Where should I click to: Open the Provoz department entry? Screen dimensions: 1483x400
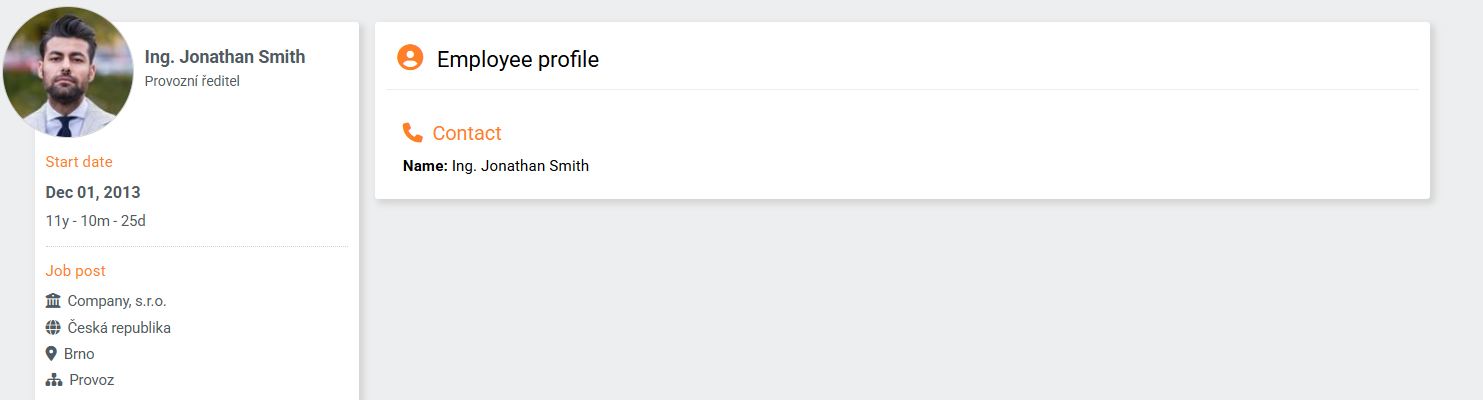92,381
